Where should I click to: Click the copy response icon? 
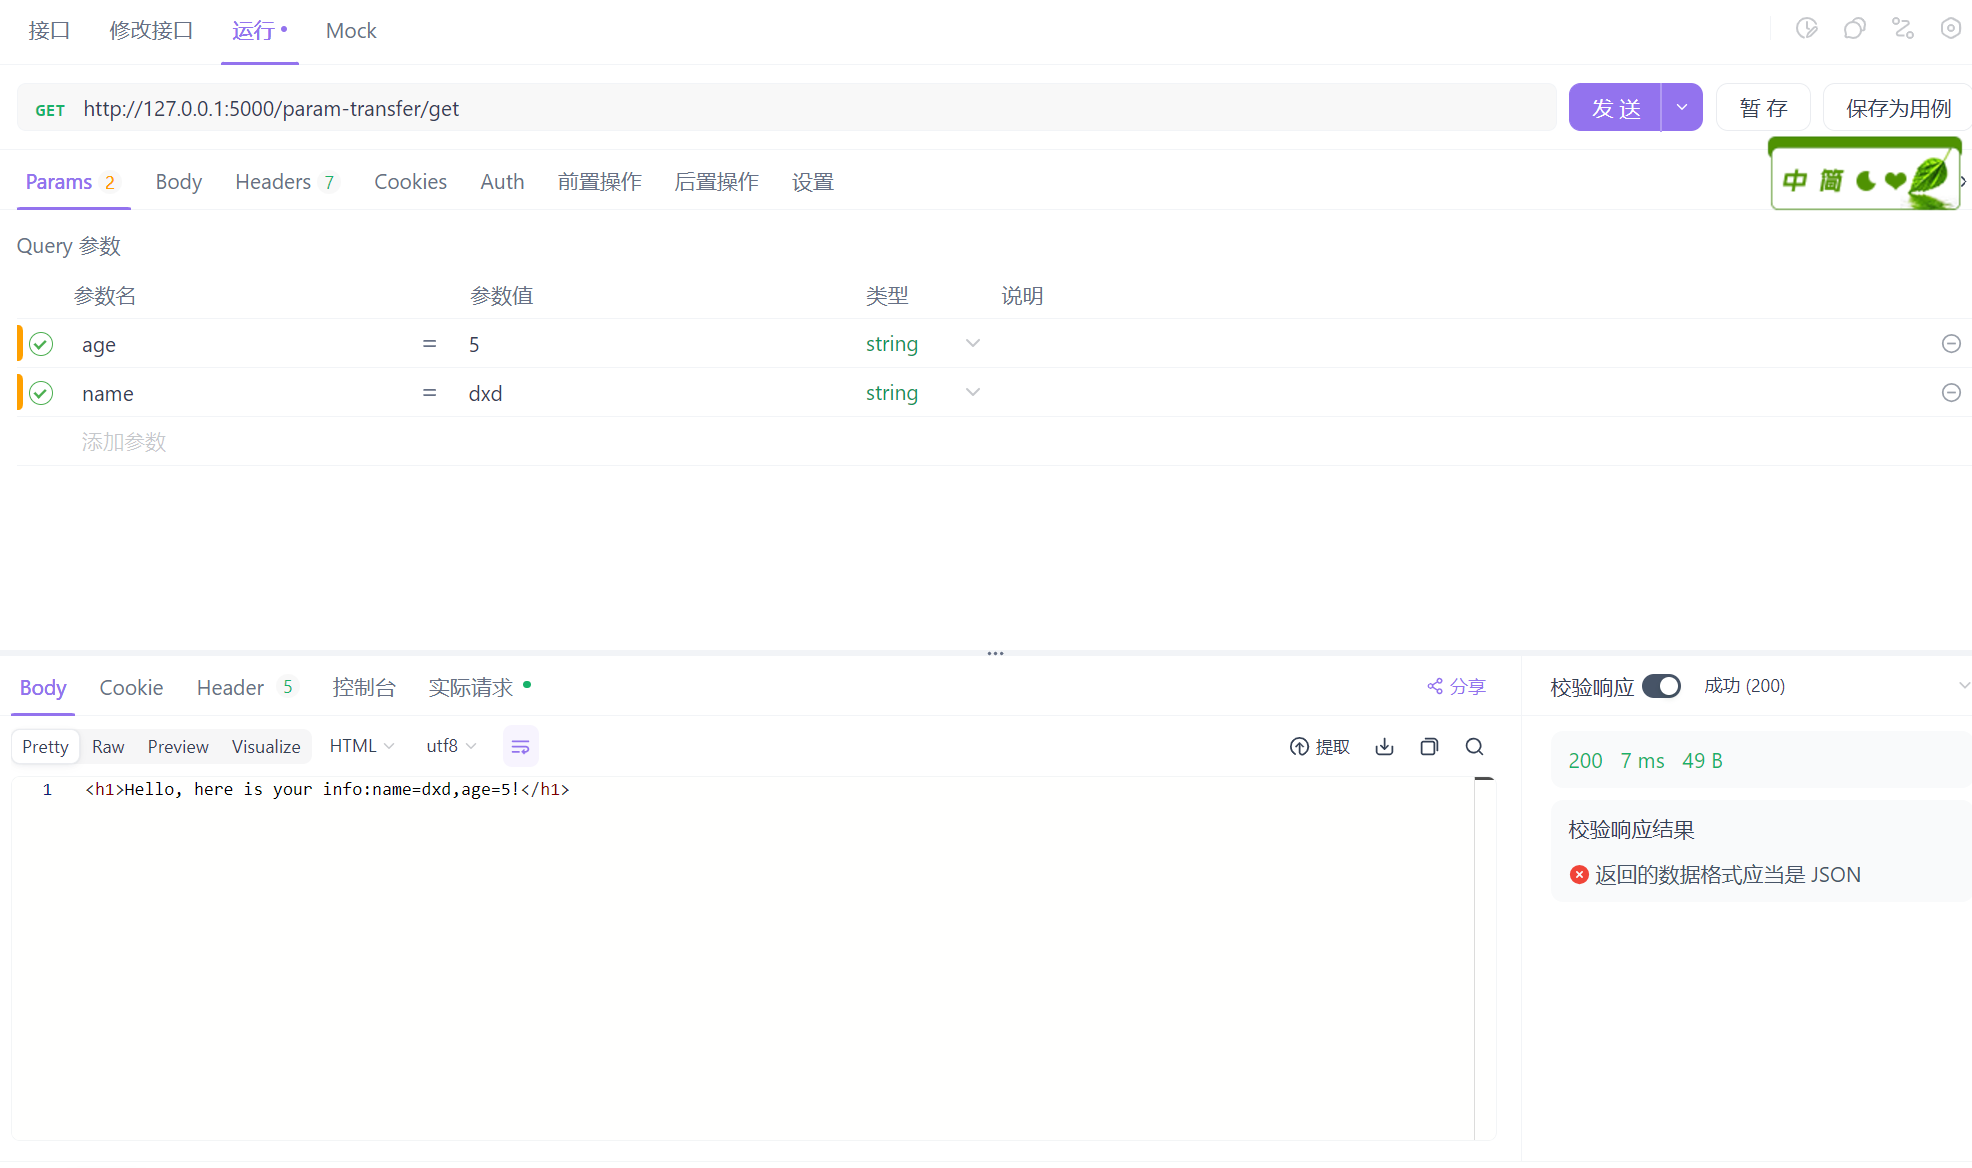click(x=1429, y=747)
